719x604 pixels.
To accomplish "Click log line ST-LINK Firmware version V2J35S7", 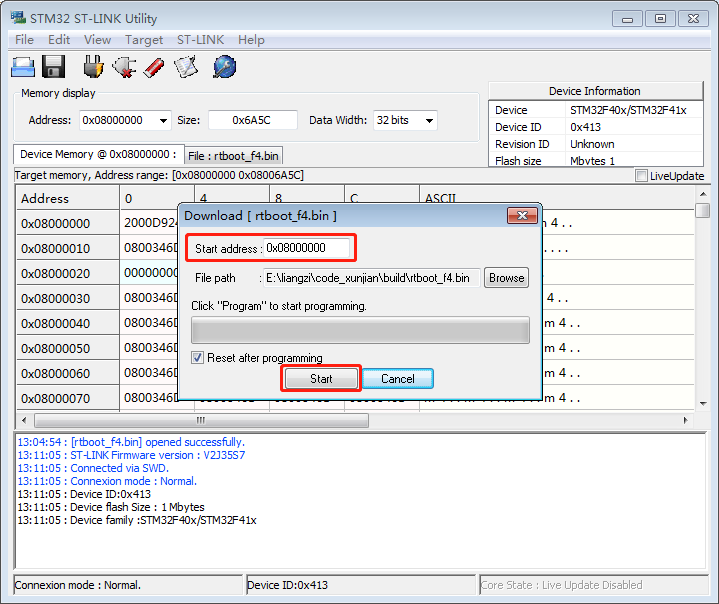I will [x=131, y=455].
